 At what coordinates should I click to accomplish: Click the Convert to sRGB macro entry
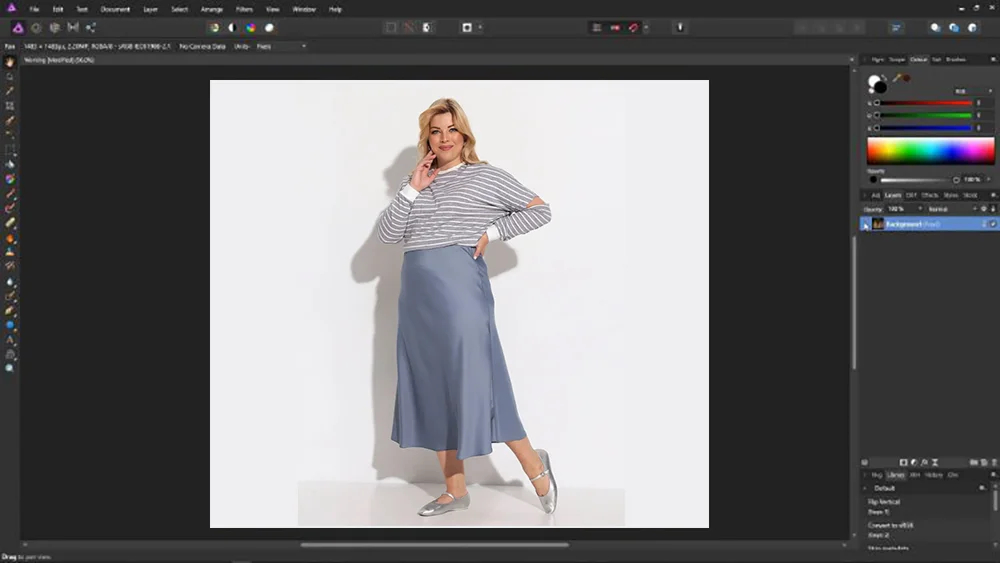(x=890, y=525)
